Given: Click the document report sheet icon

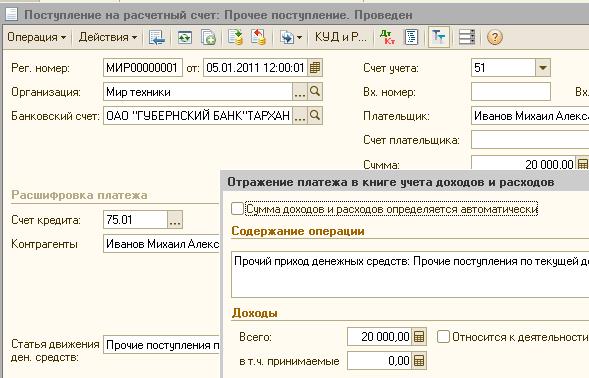Looking at the screenshot, I should tap(412, 37).
